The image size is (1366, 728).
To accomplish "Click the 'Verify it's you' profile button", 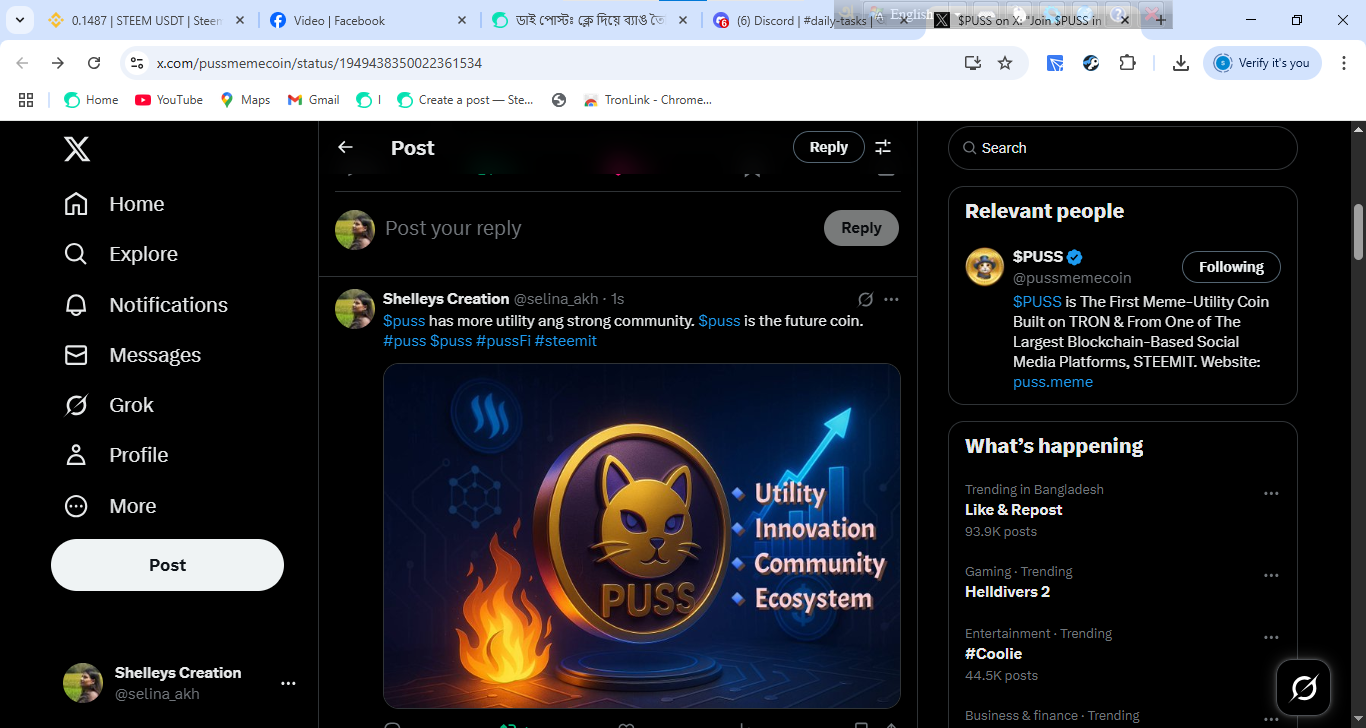I will coord(1263,63).
